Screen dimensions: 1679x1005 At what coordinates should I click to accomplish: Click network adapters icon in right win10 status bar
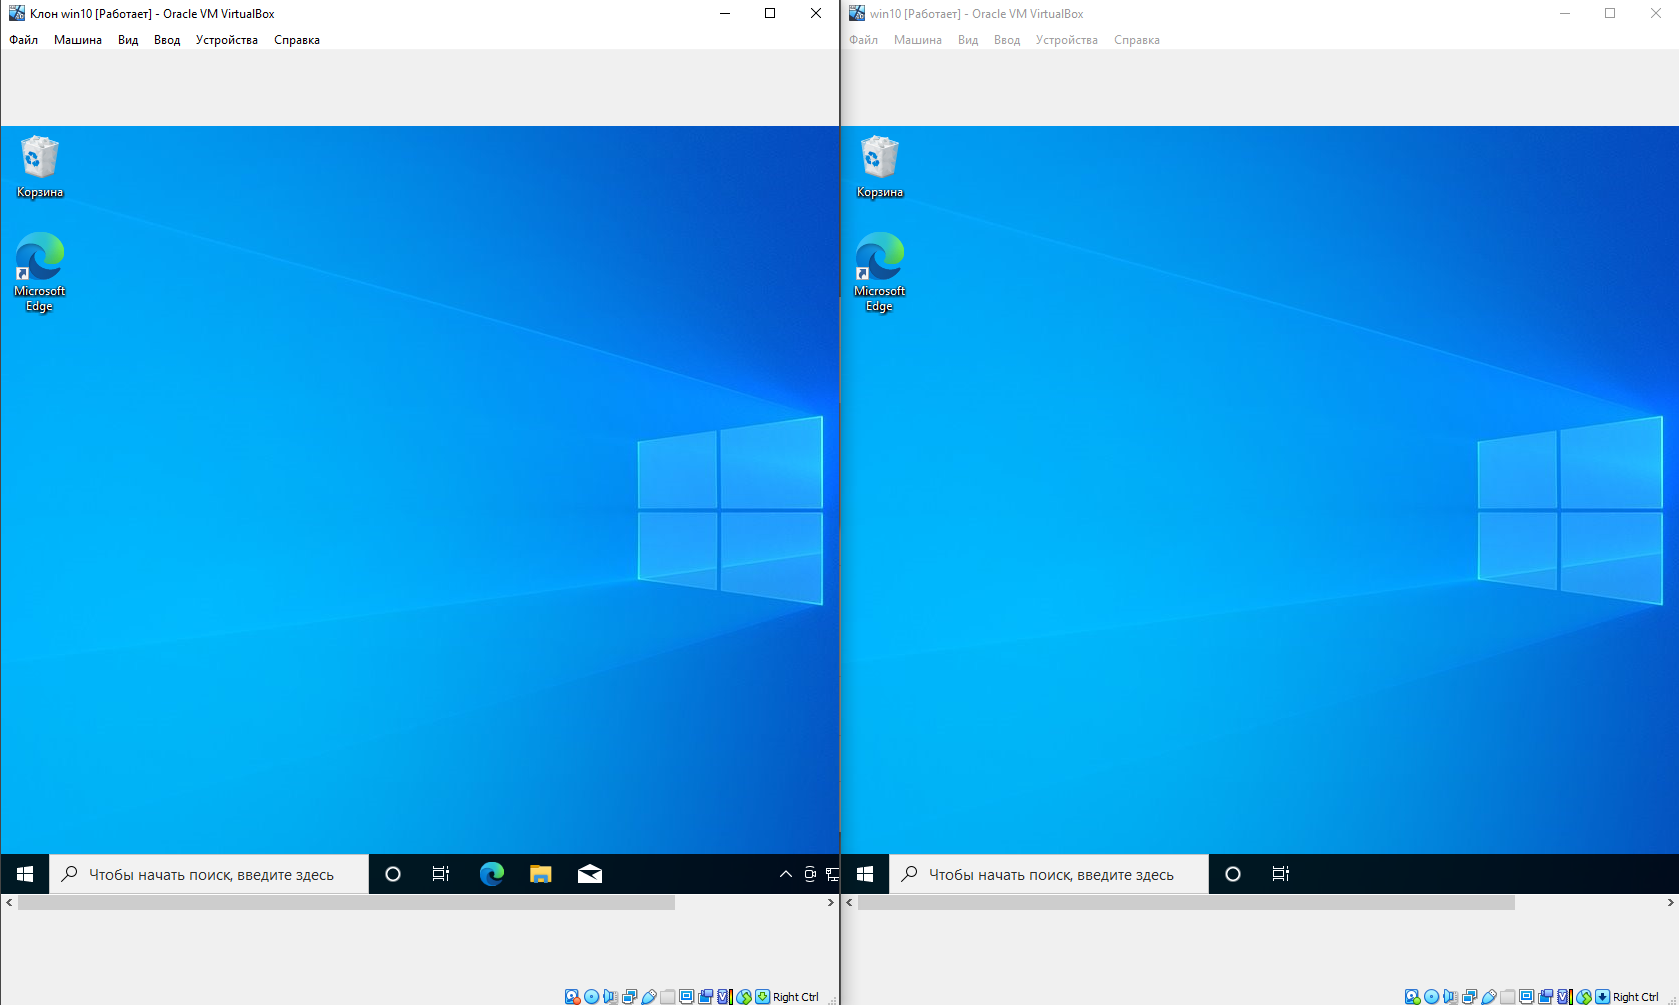(x=1469, y=996)
